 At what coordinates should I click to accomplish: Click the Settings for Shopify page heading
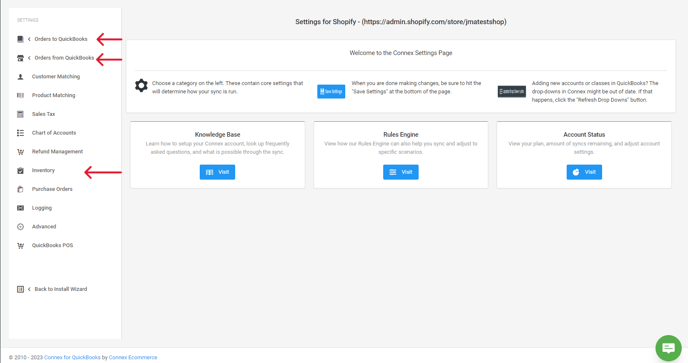(401, 22)
